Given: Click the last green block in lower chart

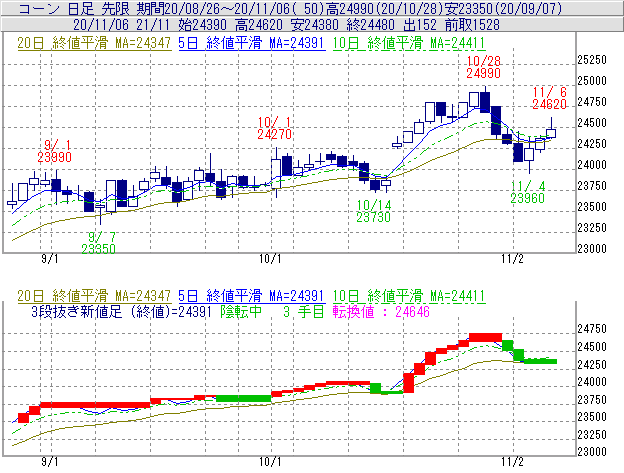Looking at the screenshot, I should pos(540,361).
